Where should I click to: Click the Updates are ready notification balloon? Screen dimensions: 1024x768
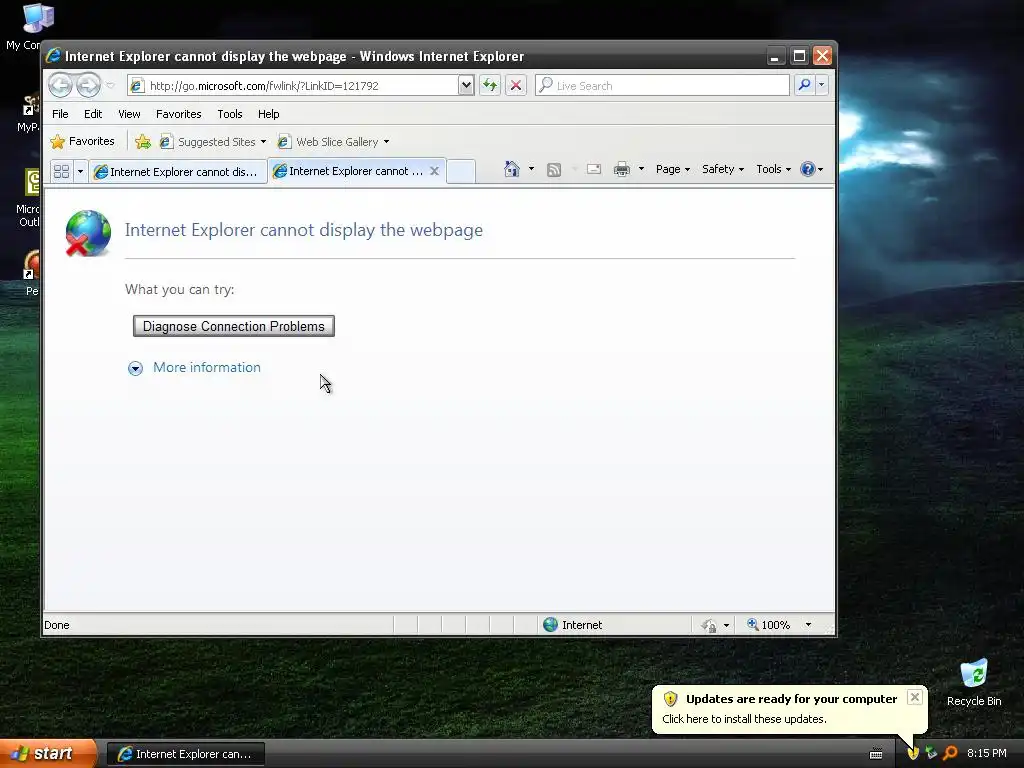click(x=789, y=709)
